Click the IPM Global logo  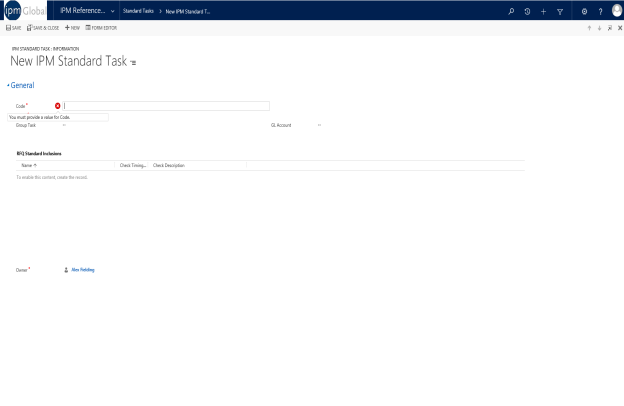(32, 10)
